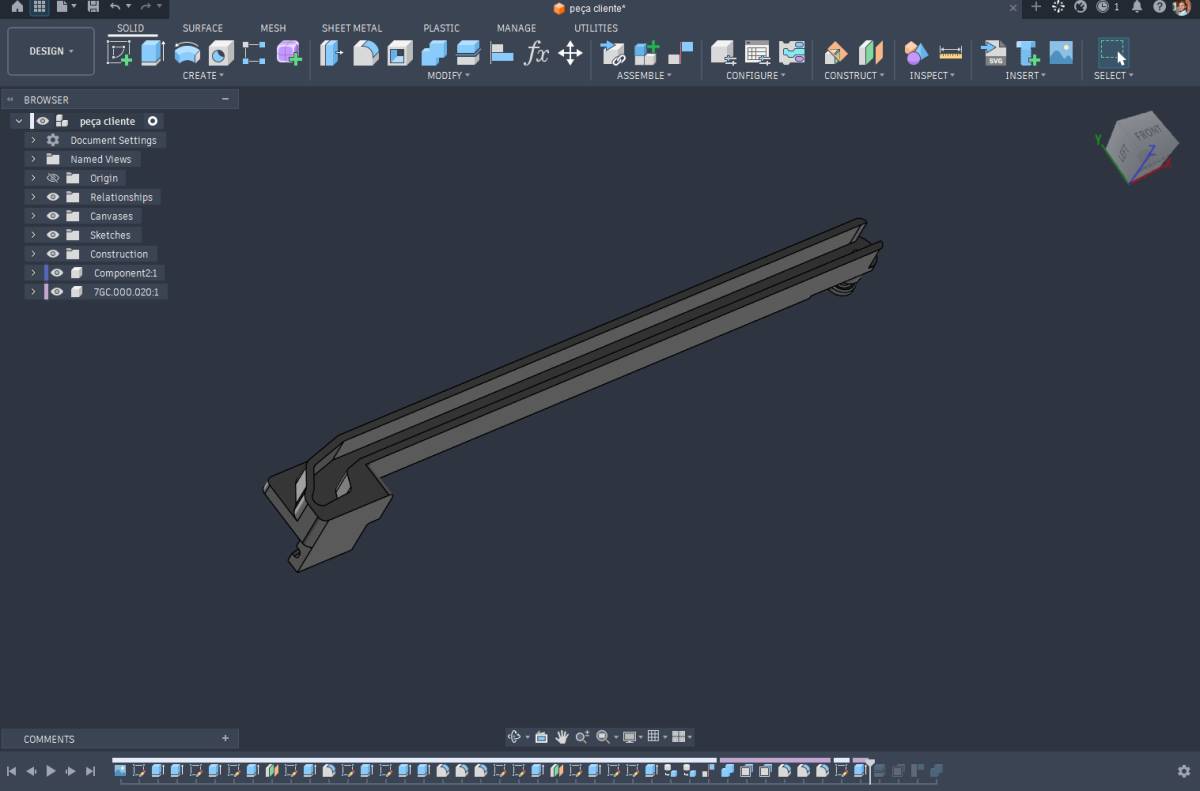1200x791 pixels.
Task: Open the SELECT menu label
Action: click(1113, 76)
